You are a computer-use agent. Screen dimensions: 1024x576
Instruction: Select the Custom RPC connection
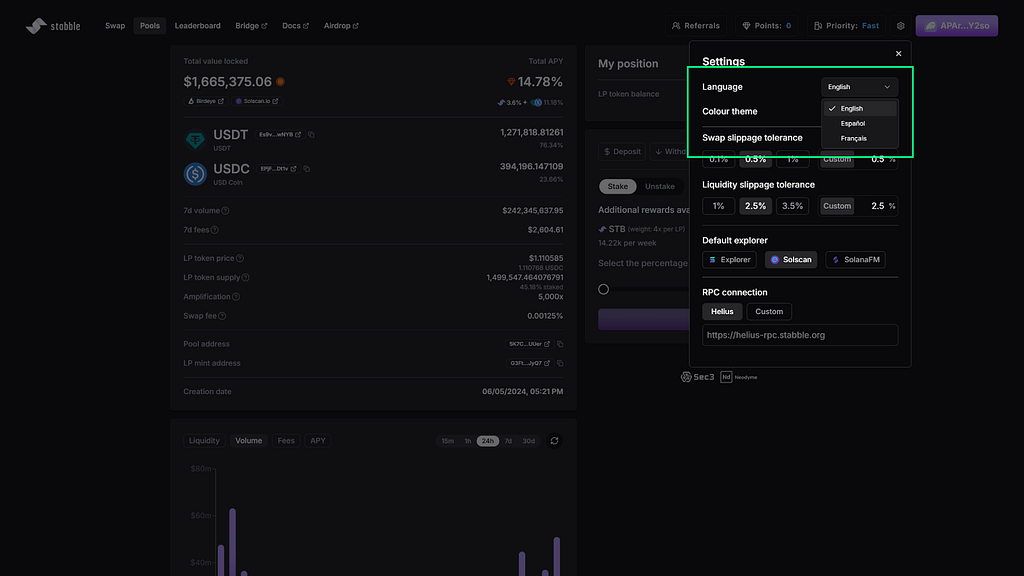coord(769,312)
